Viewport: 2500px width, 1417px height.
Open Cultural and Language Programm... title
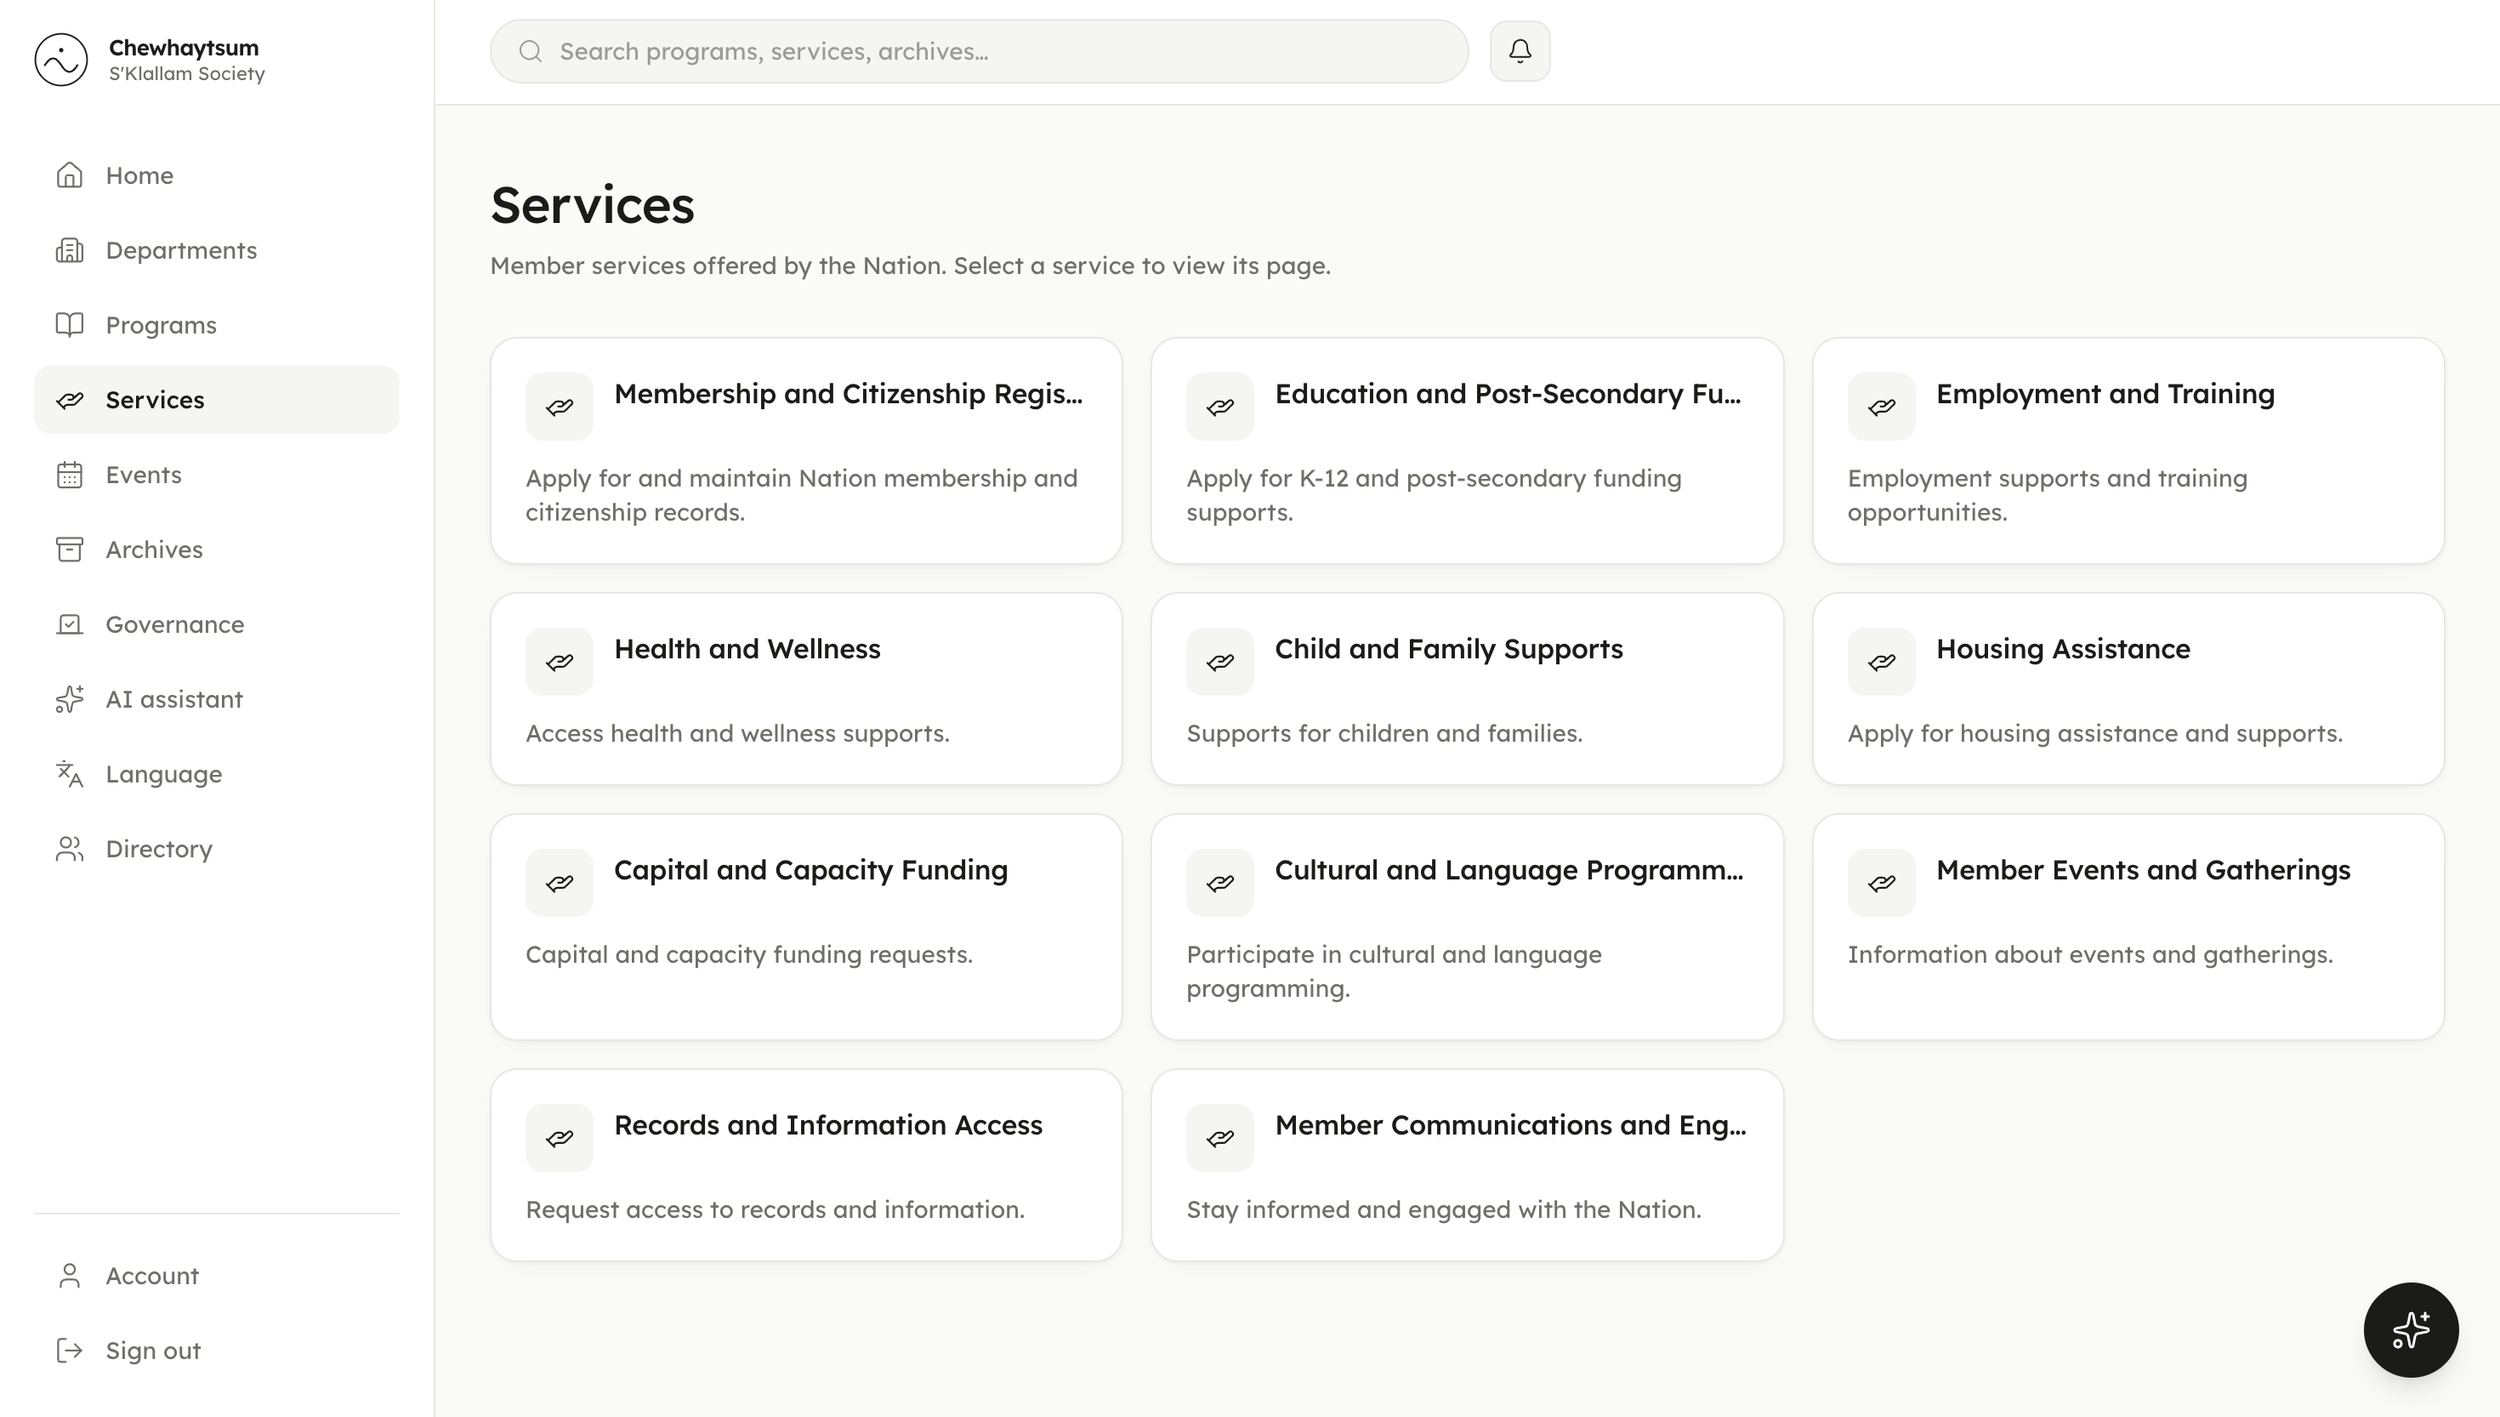pos(1509,870)
